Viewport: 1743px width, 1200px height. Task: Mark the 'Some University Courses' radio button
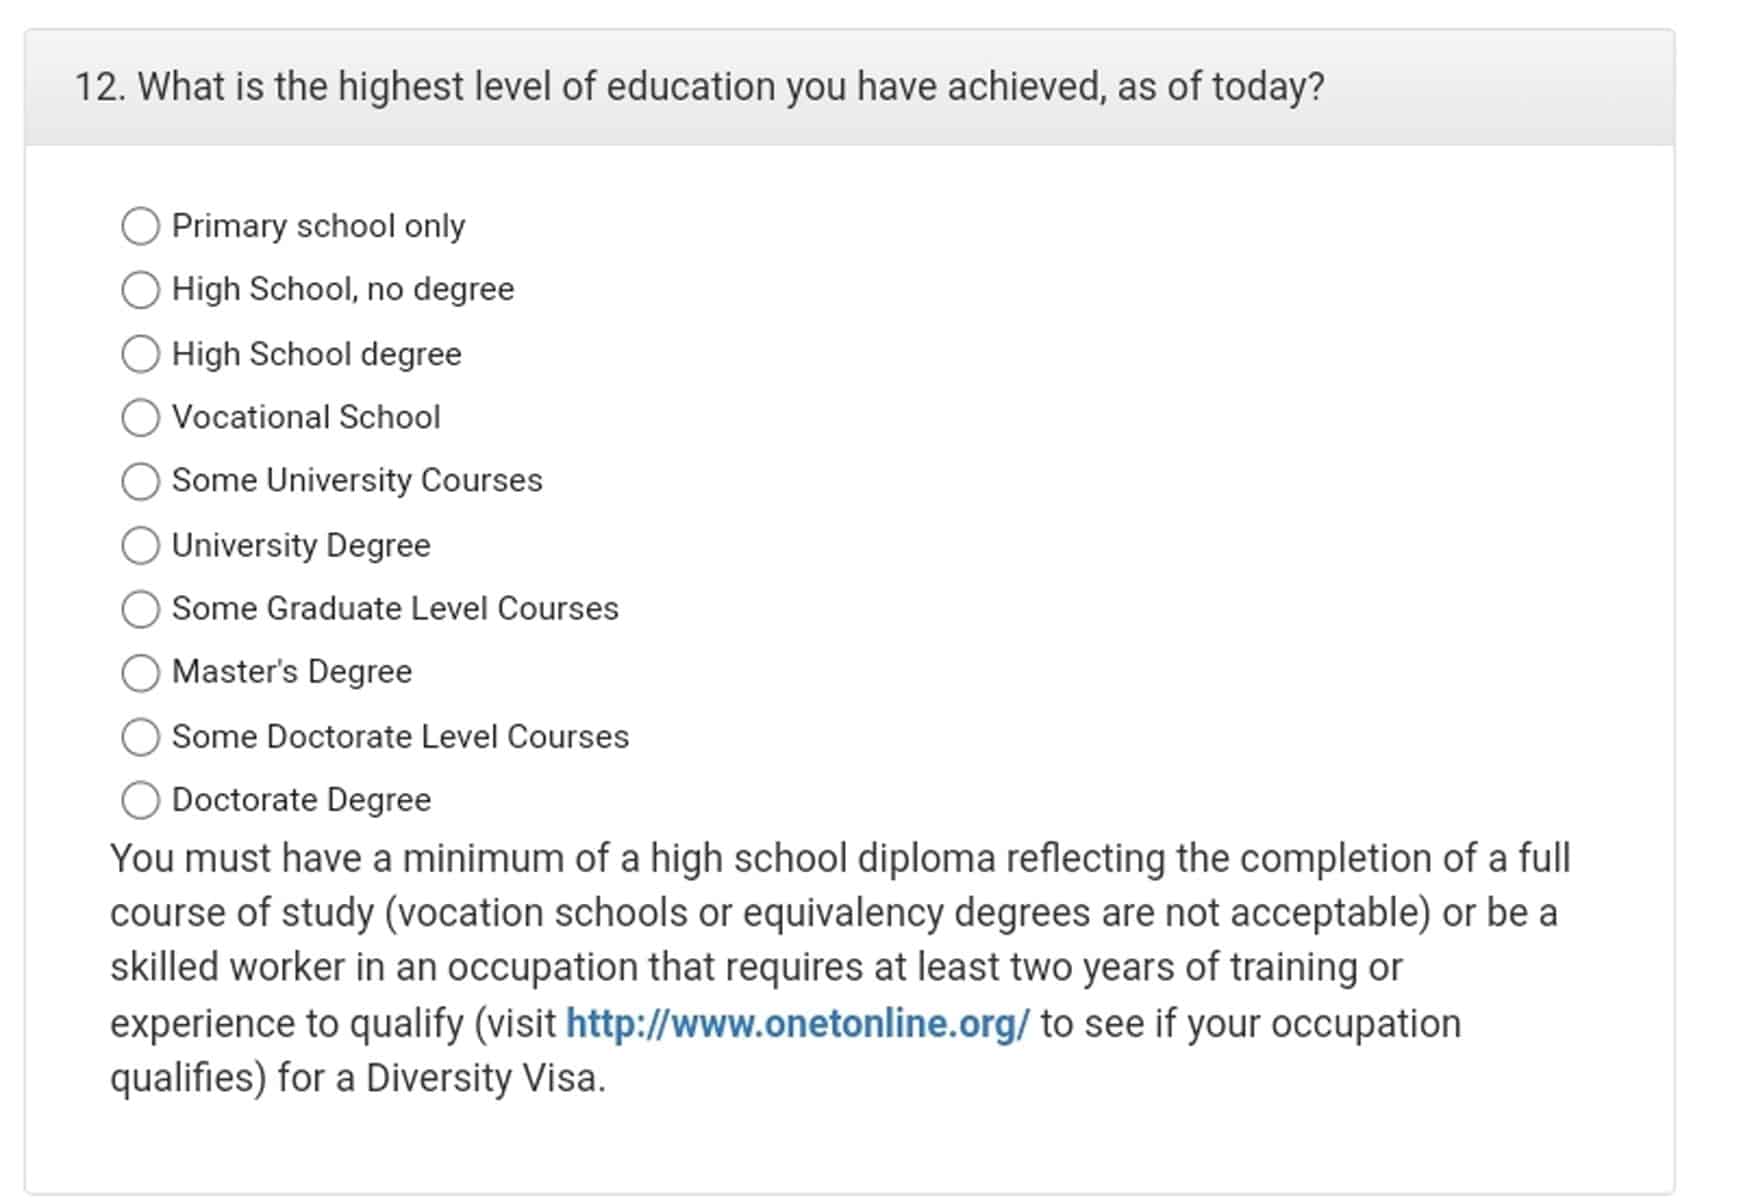[140, 481]
